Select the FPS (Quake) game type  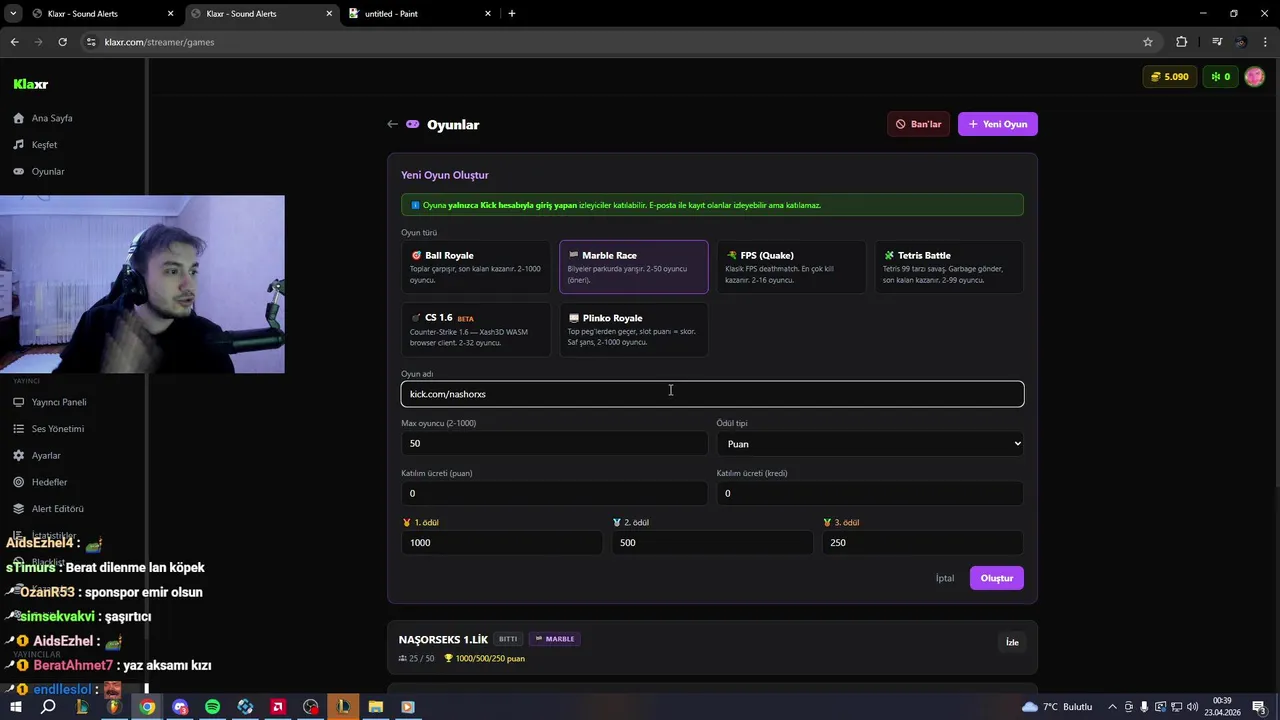pos(791,267)
